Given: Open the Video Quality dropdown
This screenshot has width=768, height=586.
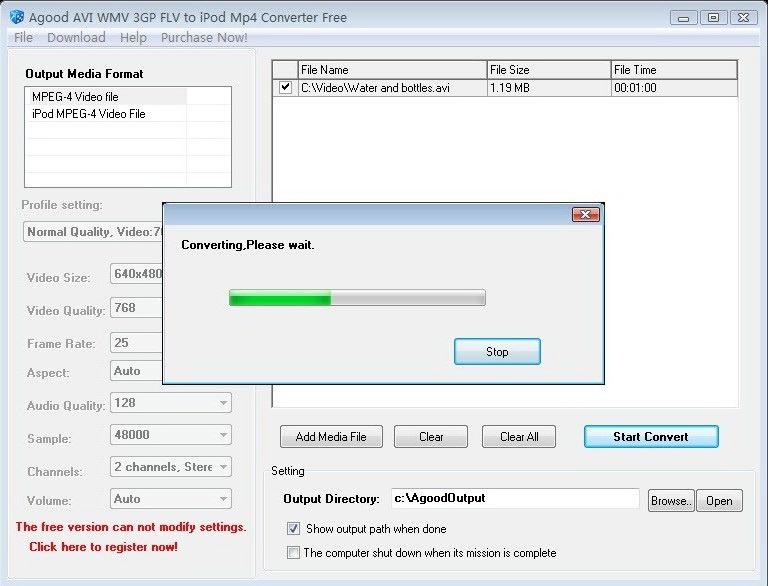Looking at the screenshot, I should pyautogui.click(x=137, y=308).
